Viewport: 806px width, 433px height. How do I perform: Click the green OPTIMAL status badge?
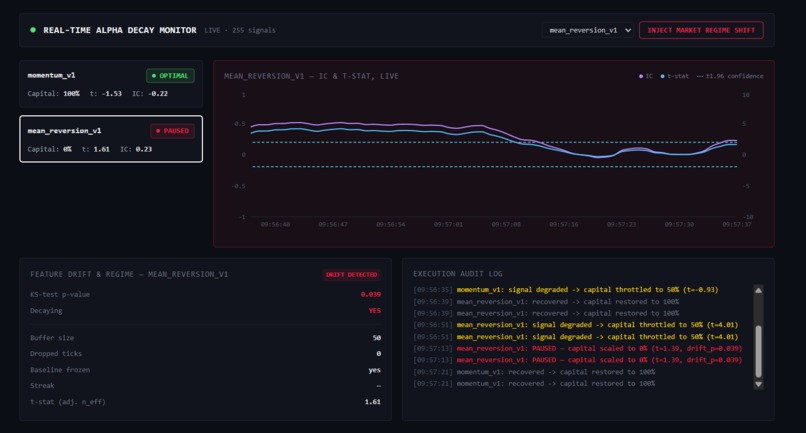pos(170,76)
